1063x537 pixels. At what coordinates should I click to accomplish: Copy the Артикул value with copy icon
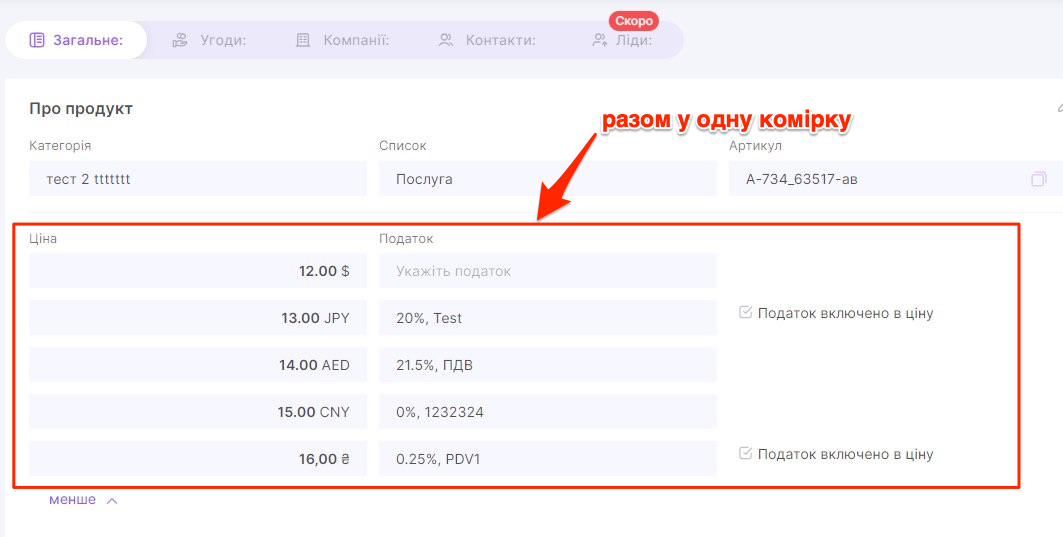point(1039,180)
